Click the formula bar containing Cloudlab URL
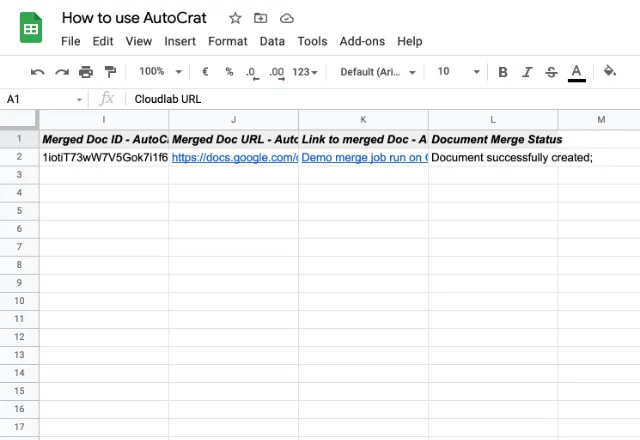The image size is (640, 440). 380,99
